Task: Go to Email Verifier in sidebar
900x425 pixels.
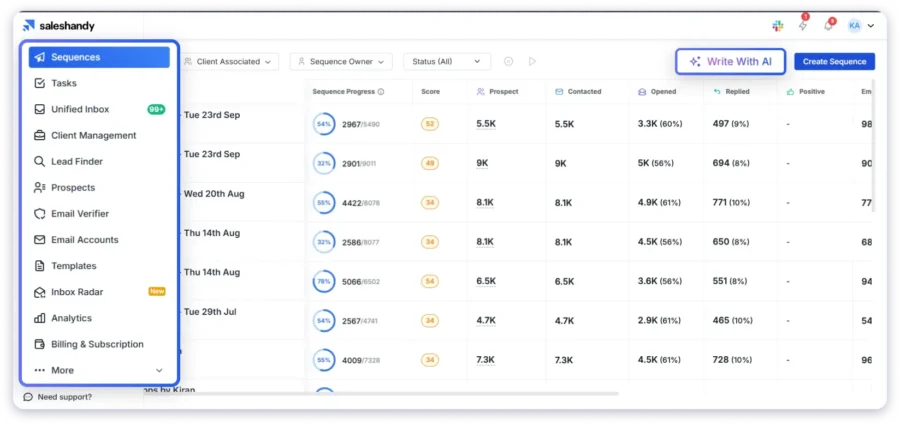Action: point(80,213)
